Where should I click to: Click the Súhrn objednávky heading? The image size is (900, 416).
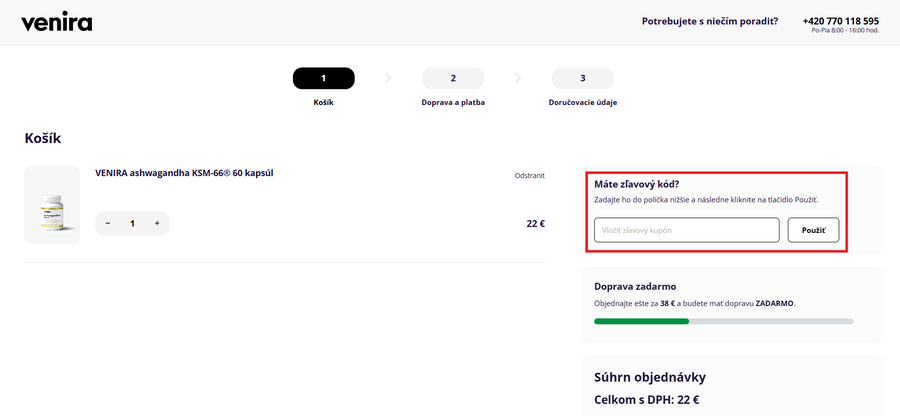coord(650,377)
